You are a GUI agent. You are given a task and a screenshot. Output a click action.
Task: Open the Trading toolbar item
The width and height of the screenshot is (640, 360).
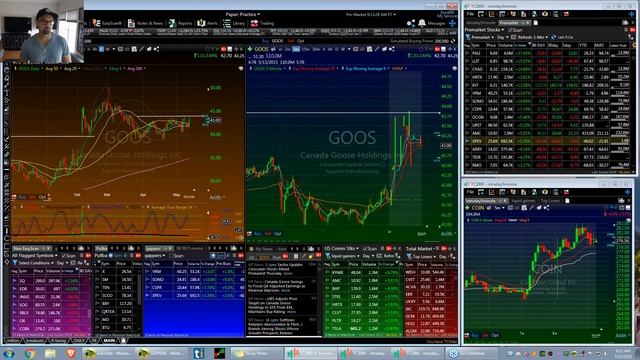pyautogui.click(x=262, y=23)
